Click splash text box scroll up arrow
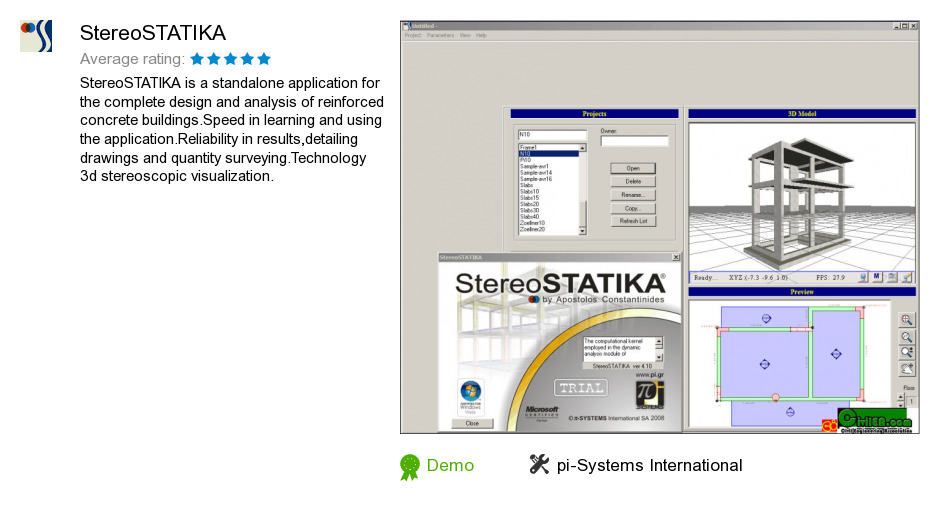 [x=659, y=341]
